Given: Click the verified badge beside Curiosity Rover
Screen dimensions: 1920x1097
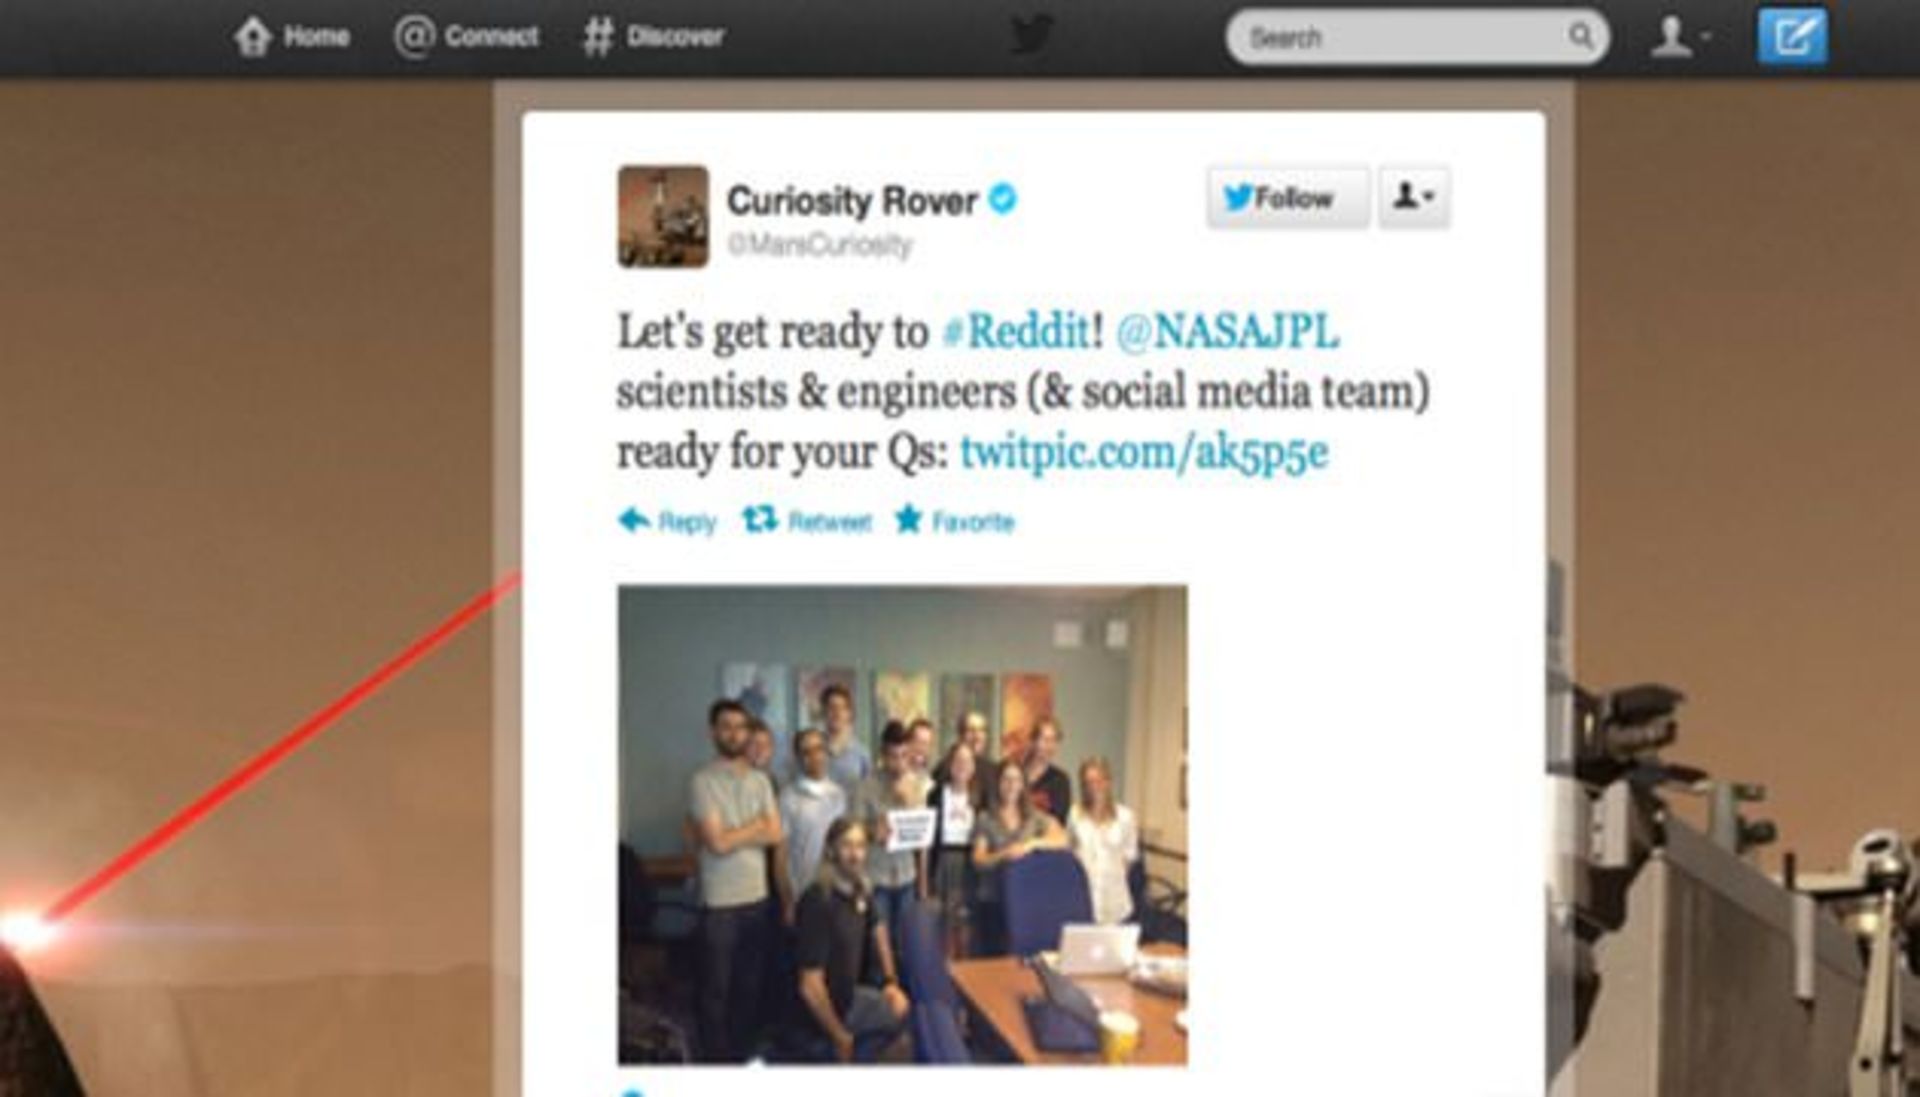Looking at the screenshot, I should [1002, 199].
